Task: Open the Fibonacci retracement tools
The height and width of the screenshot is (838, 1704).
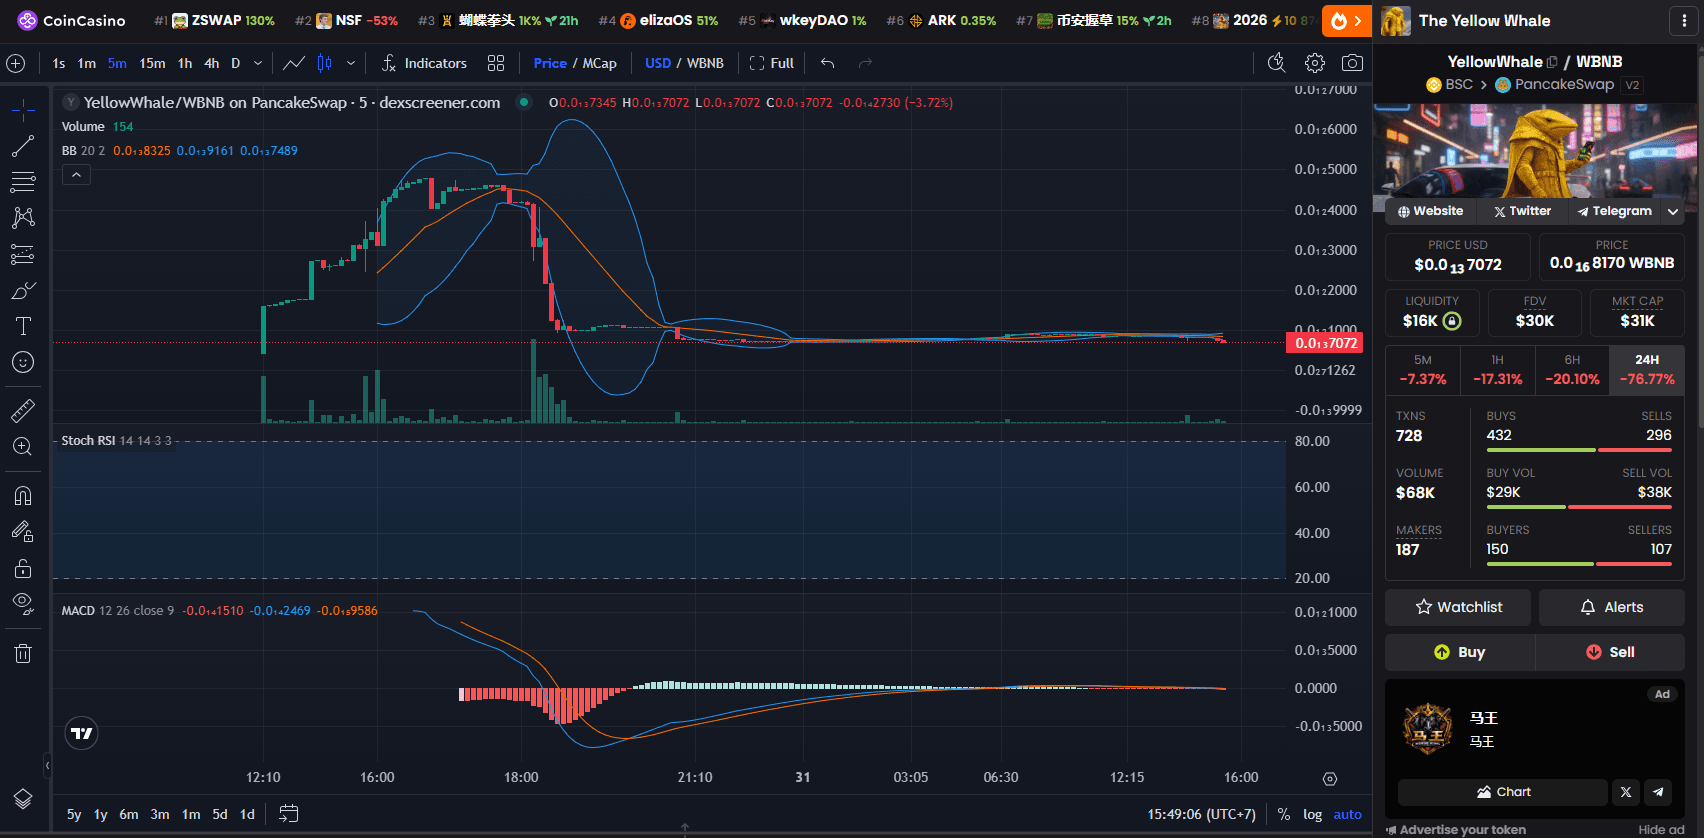Action: click(23, 182)
